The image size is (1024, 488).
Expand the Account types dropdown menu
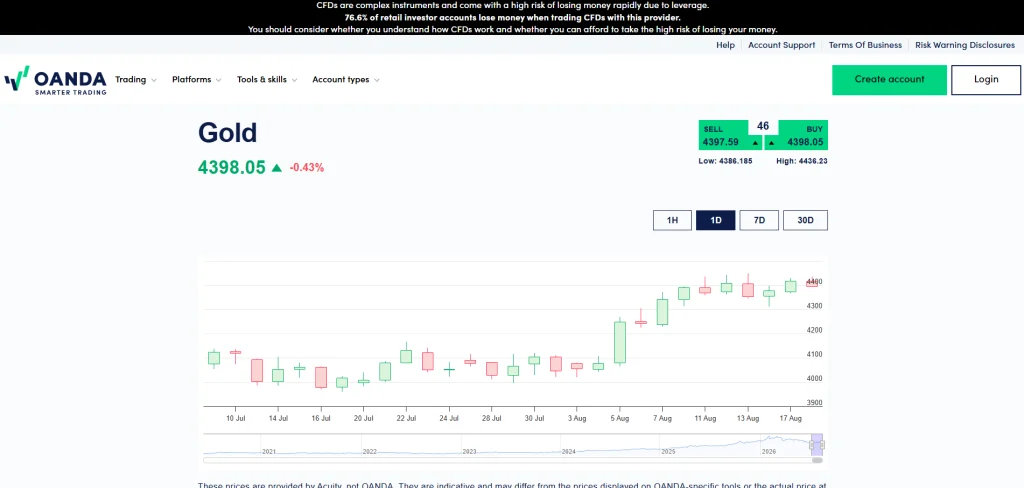(x=346, y=80)
